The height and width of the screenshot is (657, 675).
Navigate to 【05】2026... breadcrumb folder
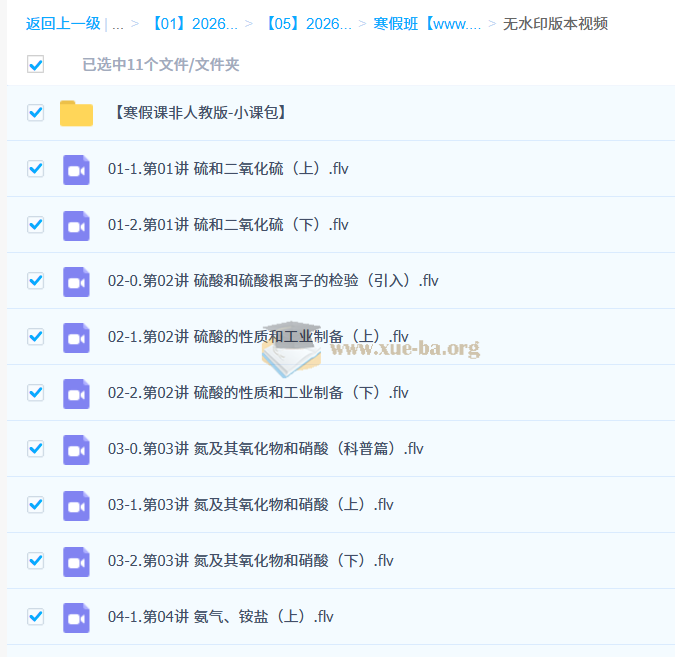(305, 24)
